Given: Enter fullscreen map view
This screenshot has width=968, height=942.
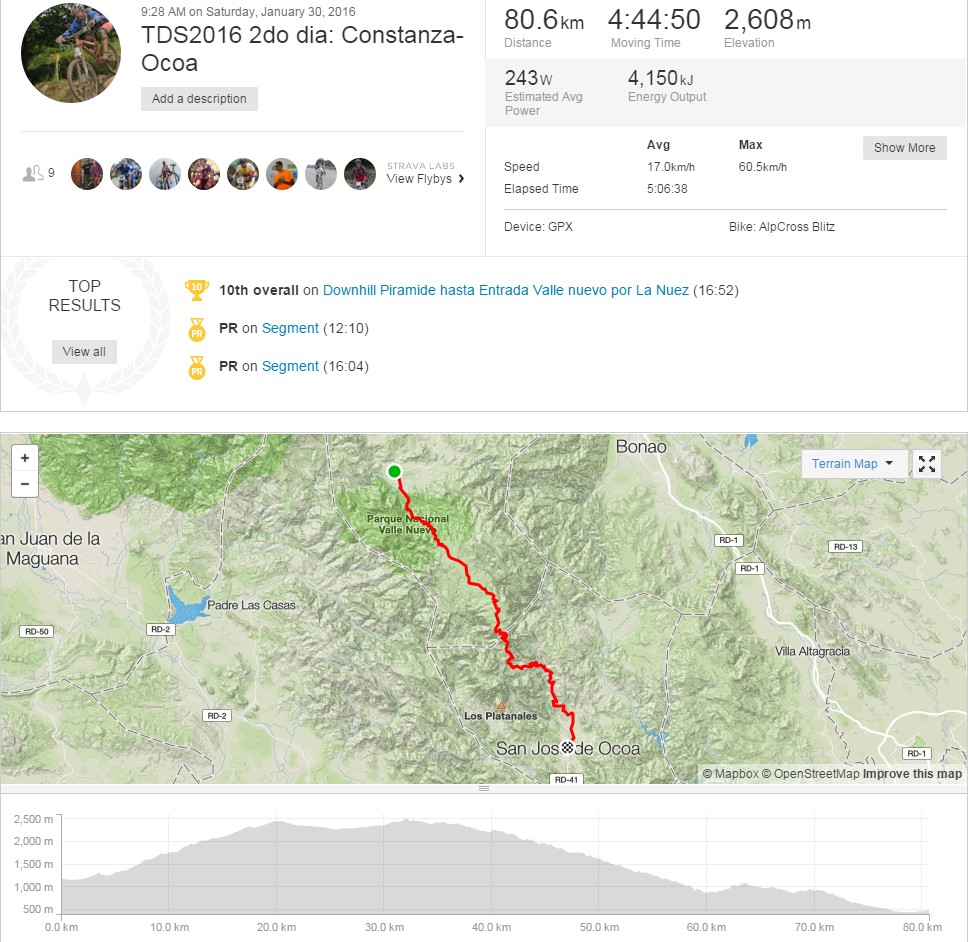Looking at the screenshot, I should [927, 464].
